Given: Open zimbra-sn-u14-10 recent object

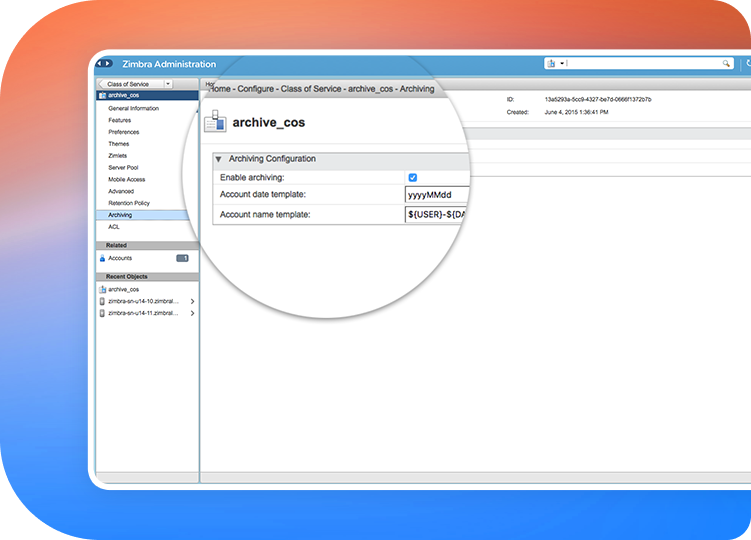Looking at the screenshot, I should point(143,301).
